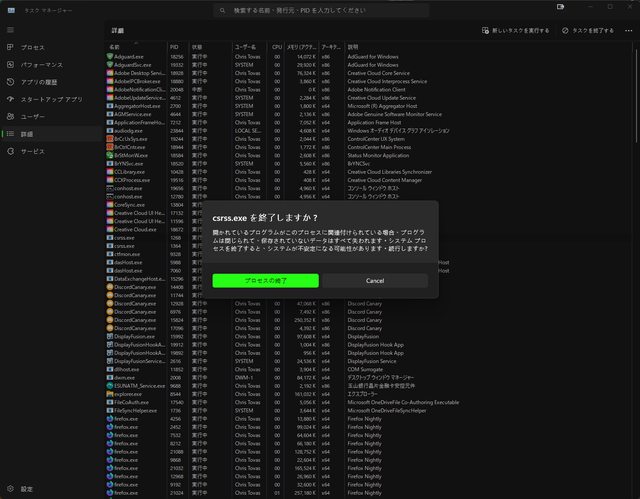Image resolution: width=640 pixels, height=499 pixels.
Task: Open the ユーザー (Users) page
Action: 32,116
